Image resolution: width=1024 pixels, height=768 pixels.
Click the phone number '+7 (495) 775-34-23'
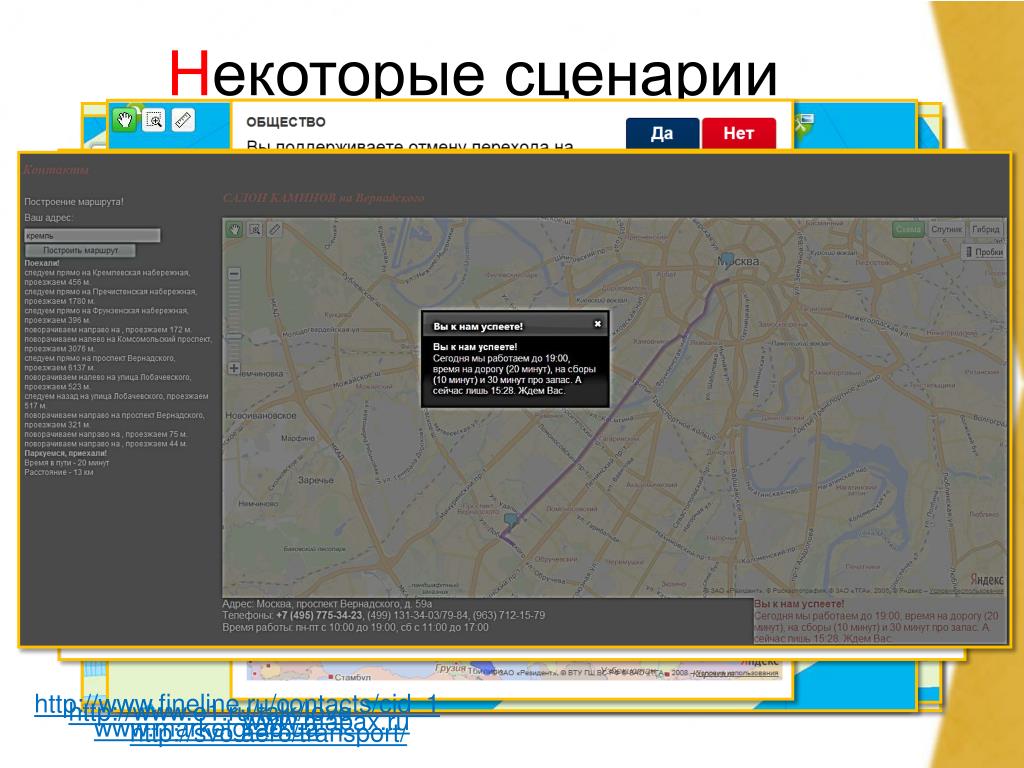point(319,615)
